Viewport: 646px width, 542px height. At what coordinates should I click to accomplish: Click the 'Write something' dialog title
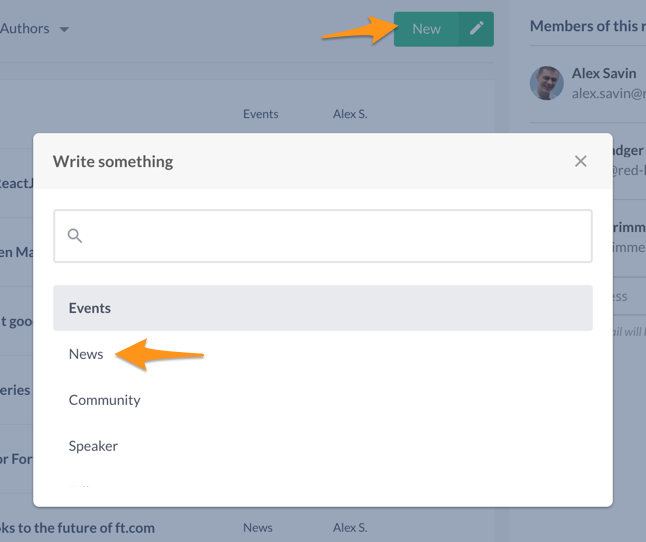pos(113,161)
